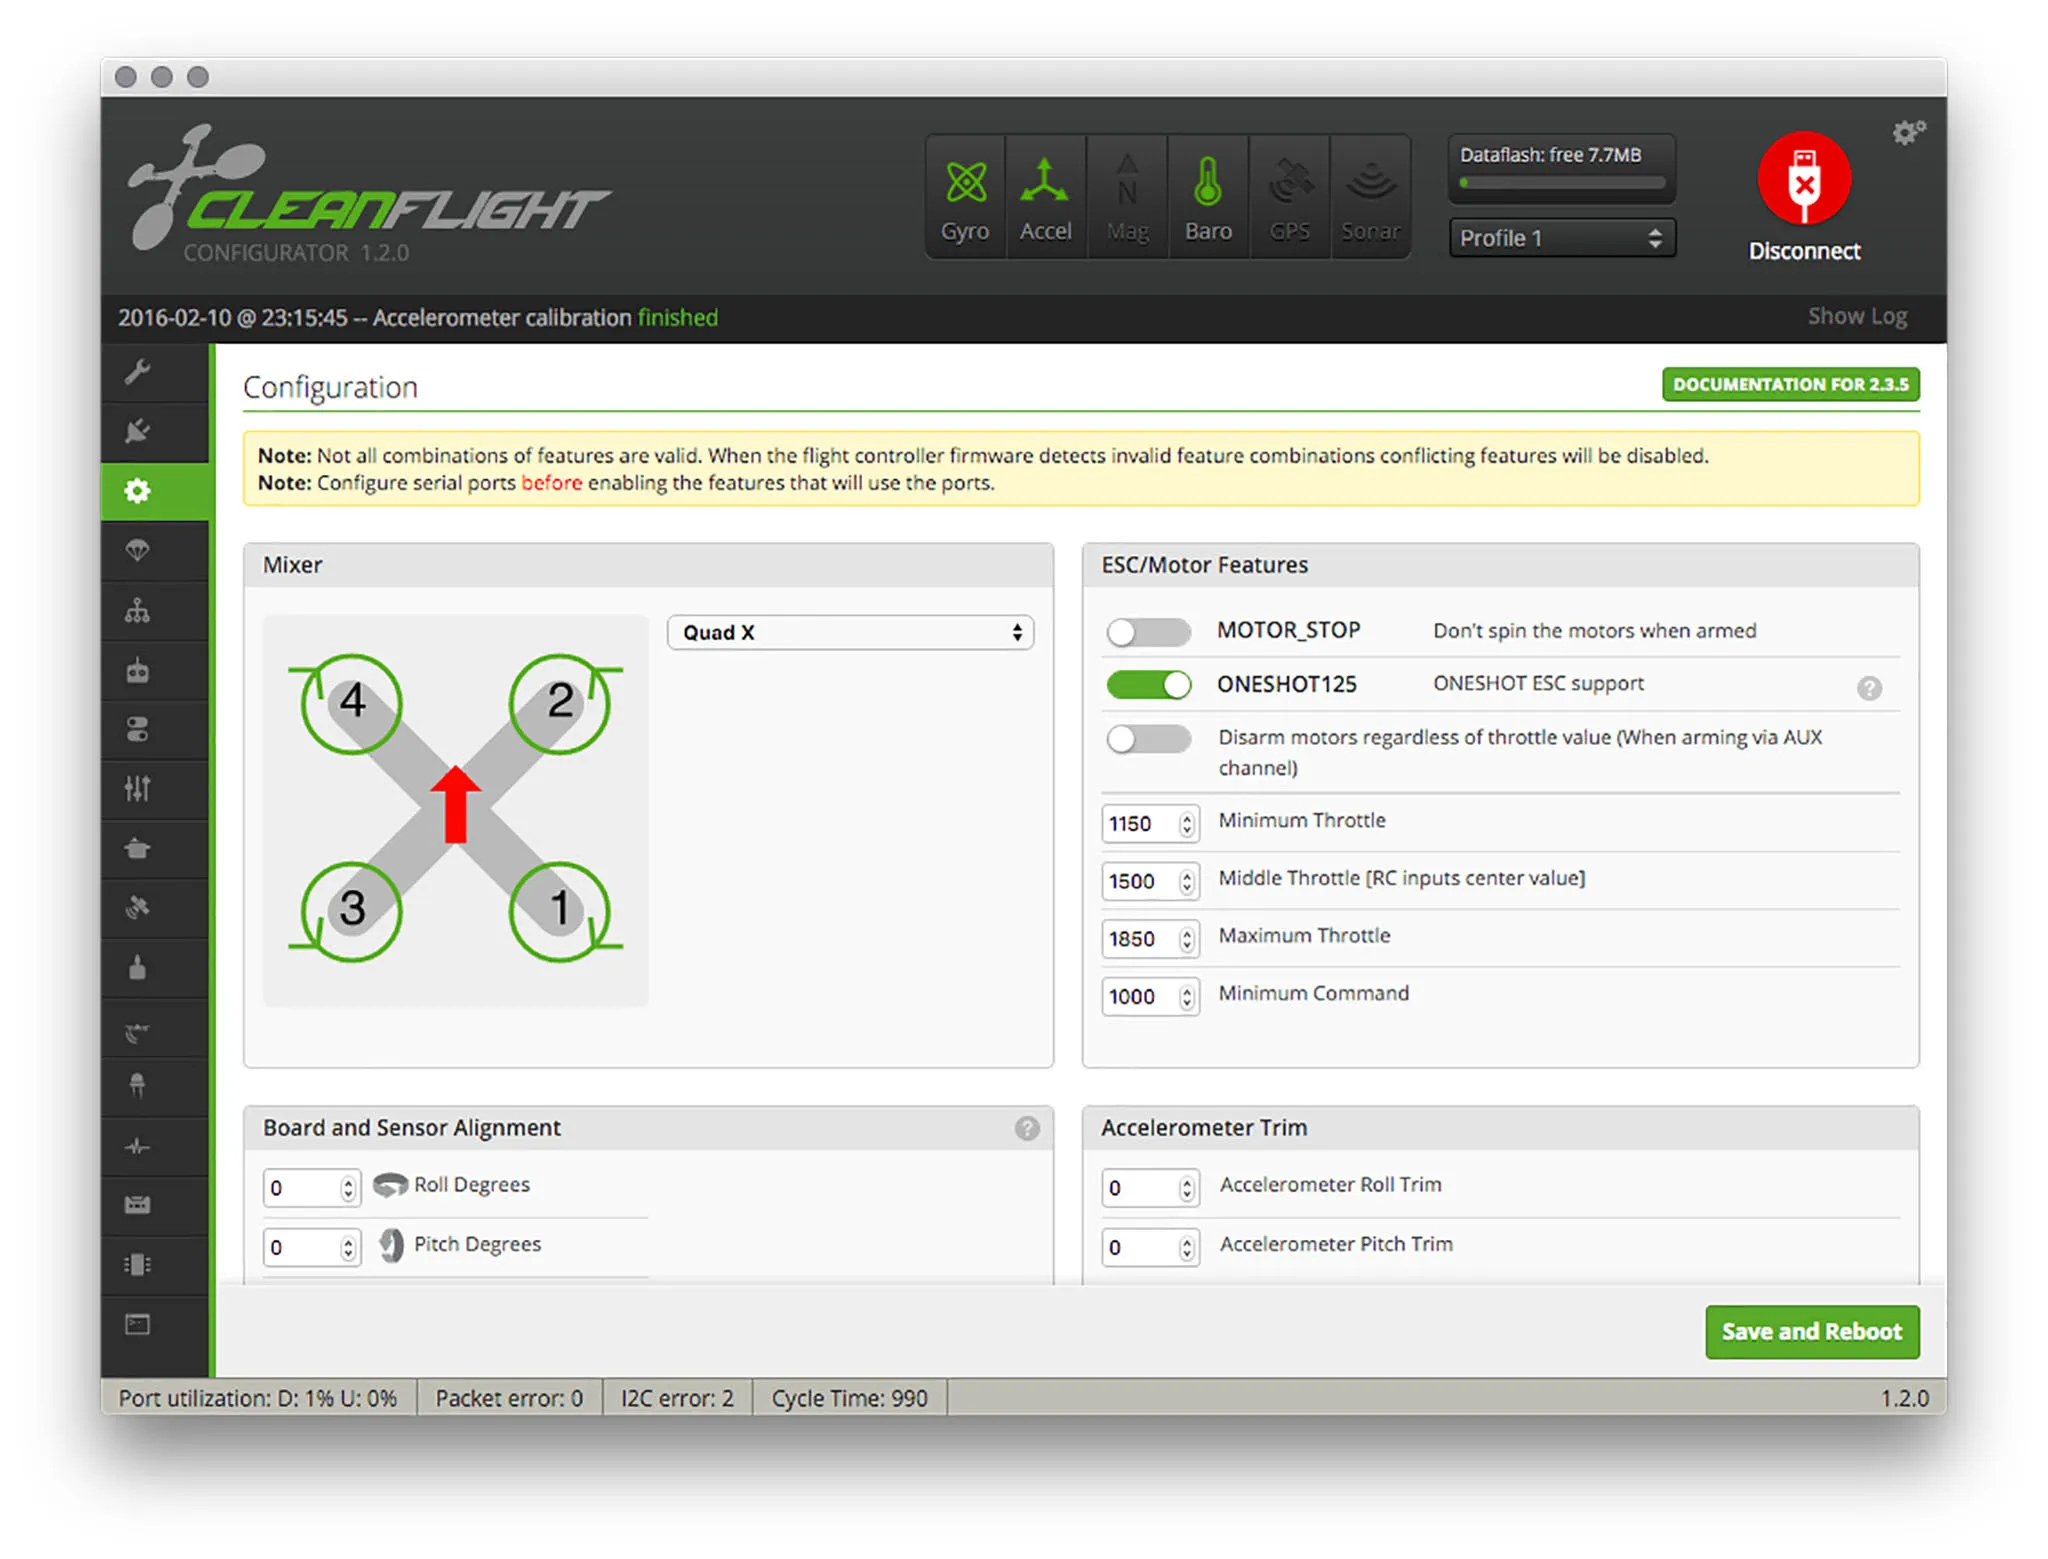This screenshot has height=1559, width=2048.
Task: Open the PID tuning sliders tab
Action: 138,789
